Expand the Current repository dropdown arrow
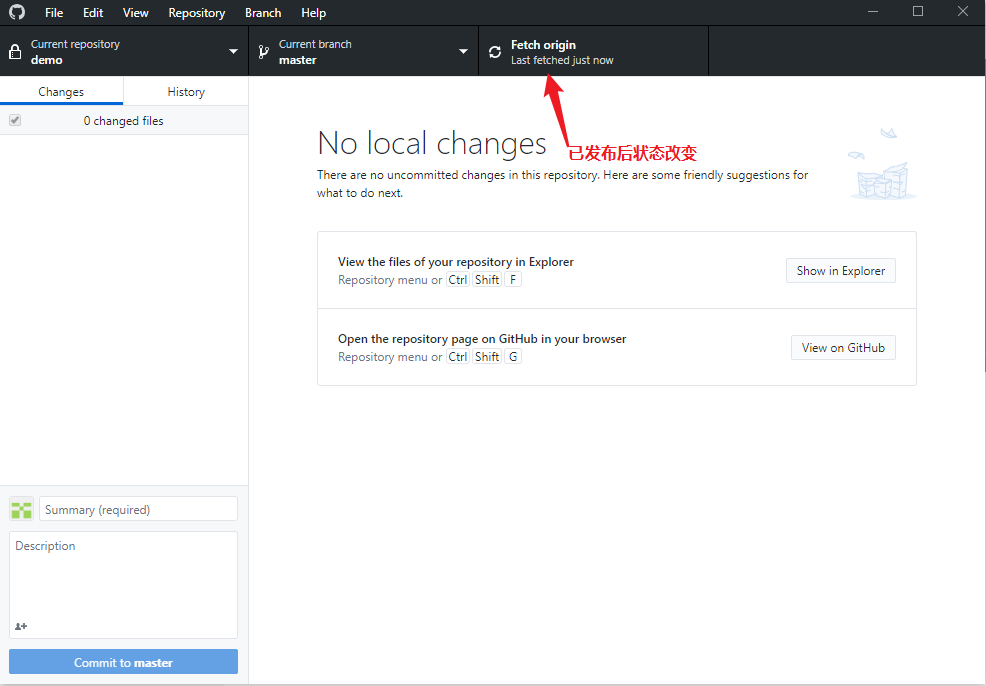This screenshot has width=986, height=686. pos(233,52)
